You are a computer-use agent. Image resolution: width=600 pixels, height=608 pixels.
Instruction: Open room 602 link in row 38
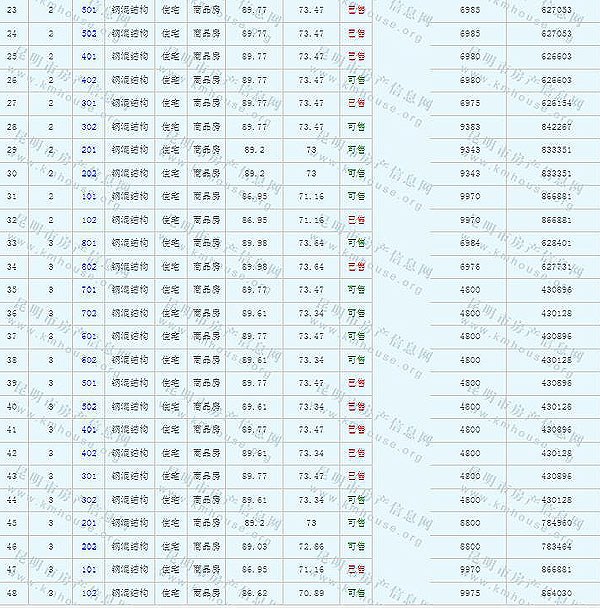pos(88,360)
